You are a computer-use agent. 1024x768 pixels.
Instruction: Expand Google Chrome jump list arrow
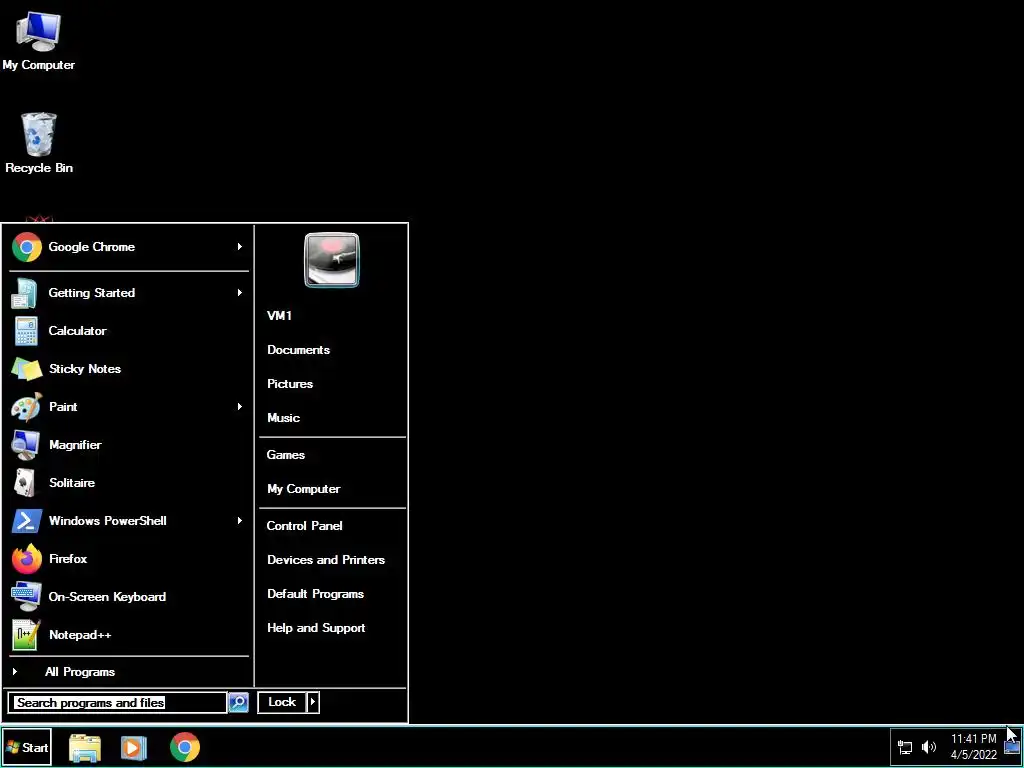240,247
